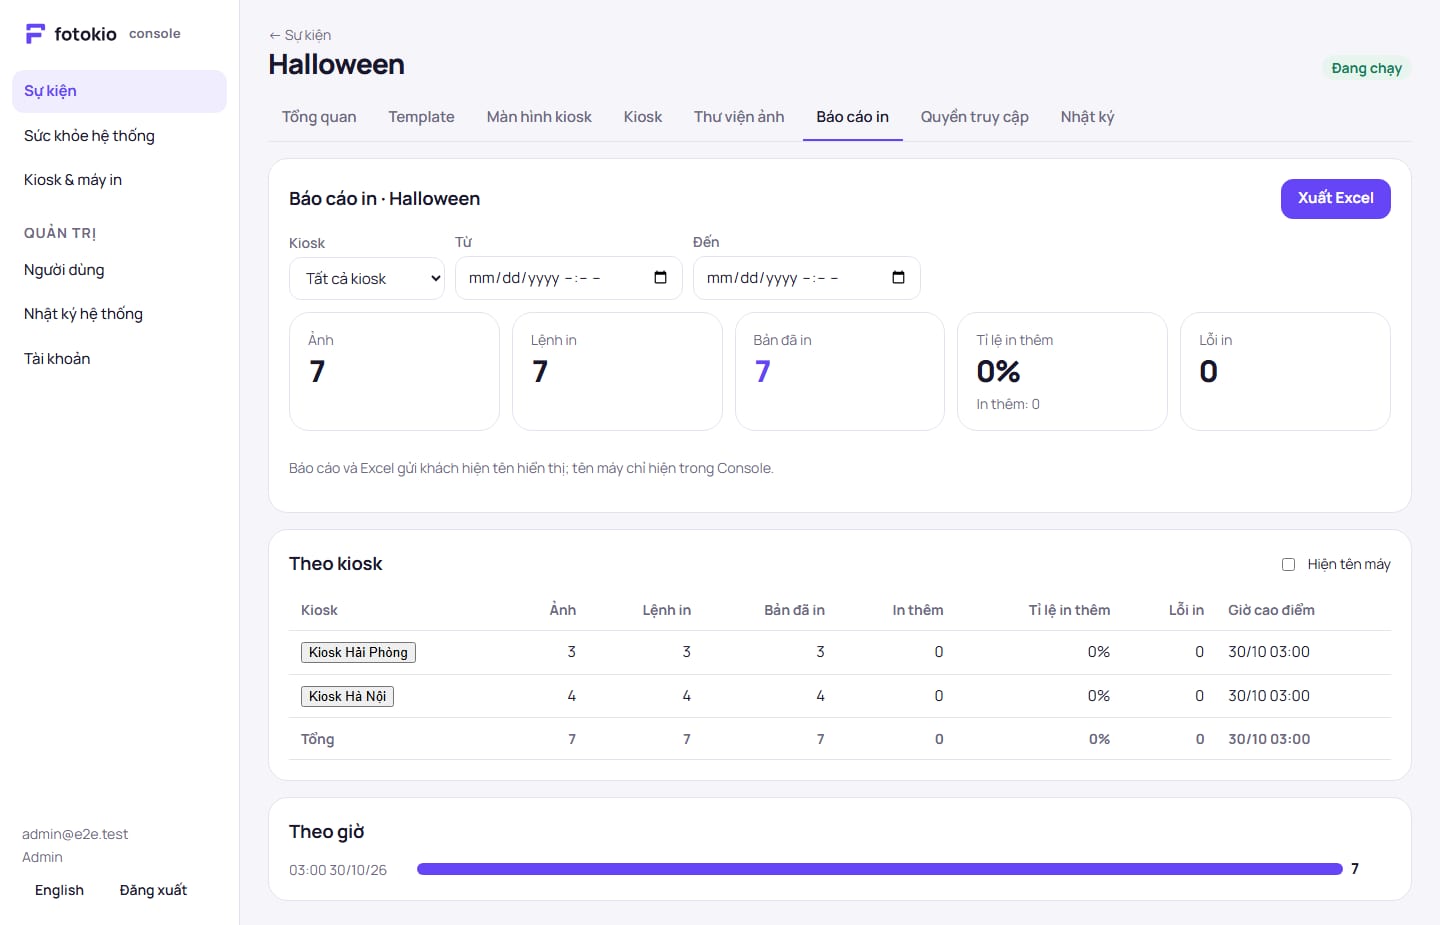
Task: Click the Theo kiosk section heading
Action: (336, 564)
